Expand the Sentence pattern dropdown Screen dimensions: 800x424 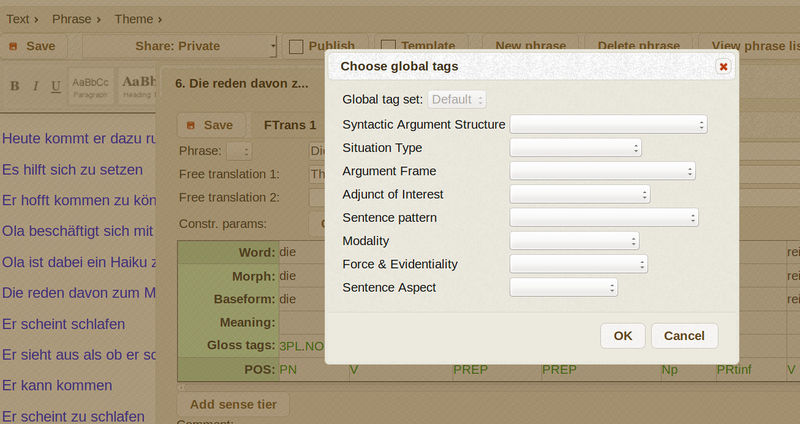point(604,217)
